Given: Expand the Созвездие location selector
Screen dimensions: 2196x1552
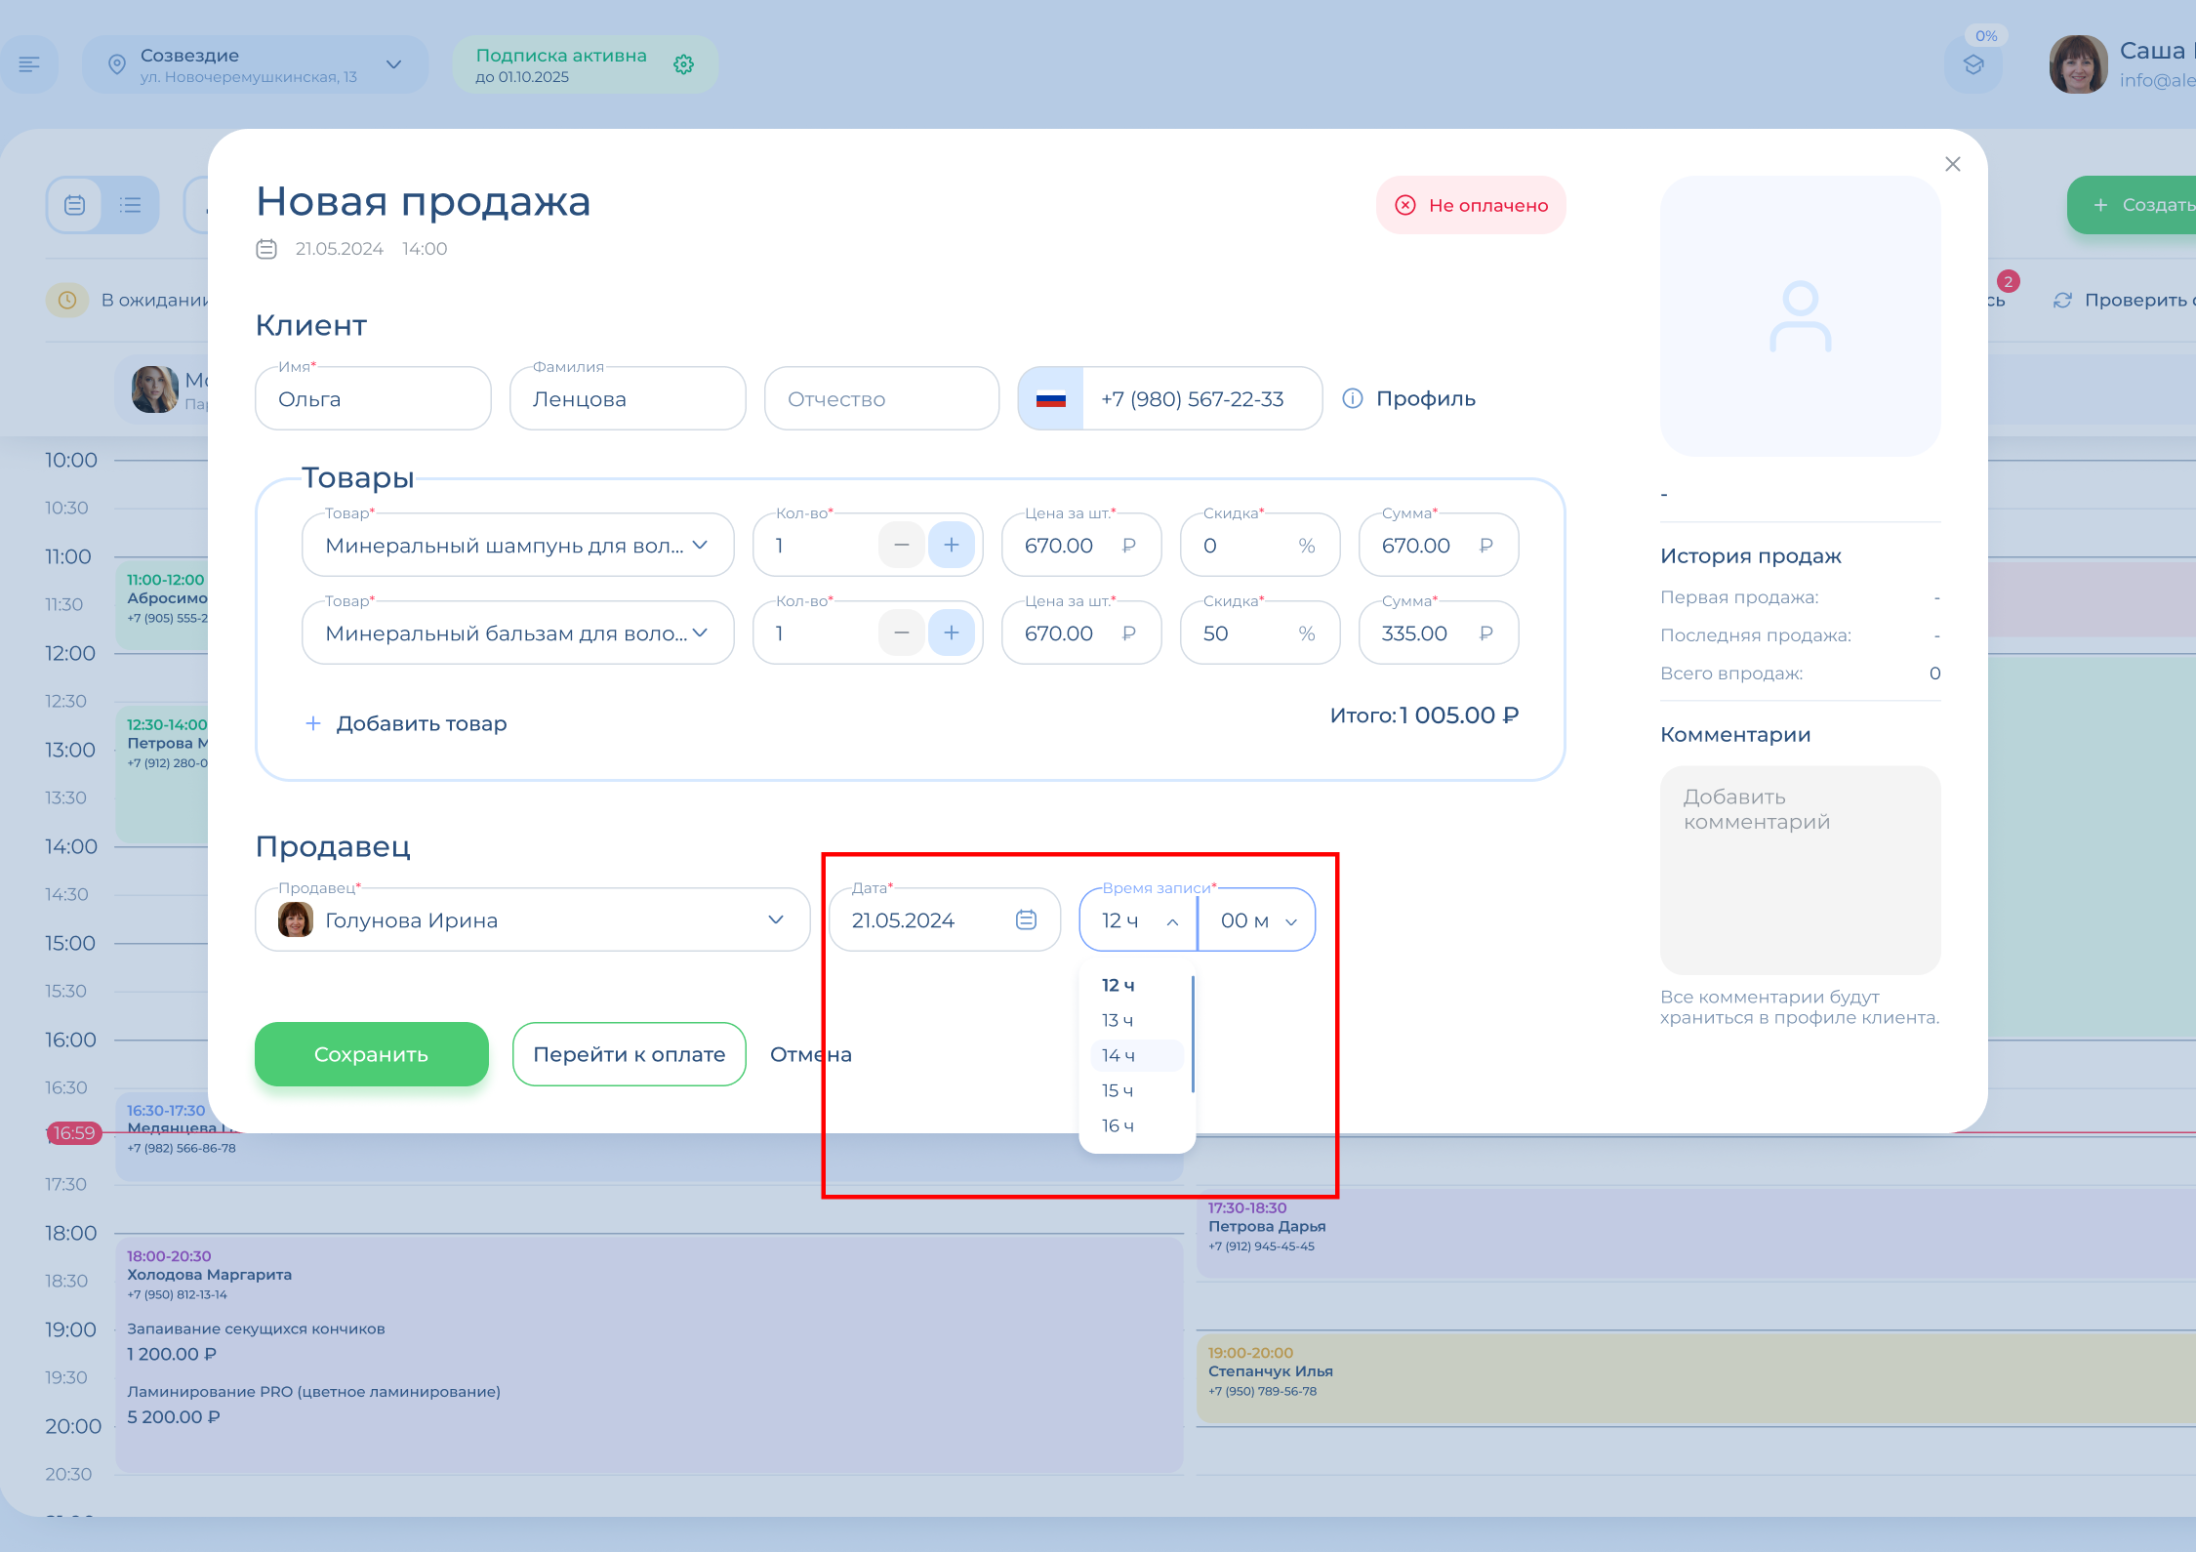Looking at the screenshot, I should [393, 65].
